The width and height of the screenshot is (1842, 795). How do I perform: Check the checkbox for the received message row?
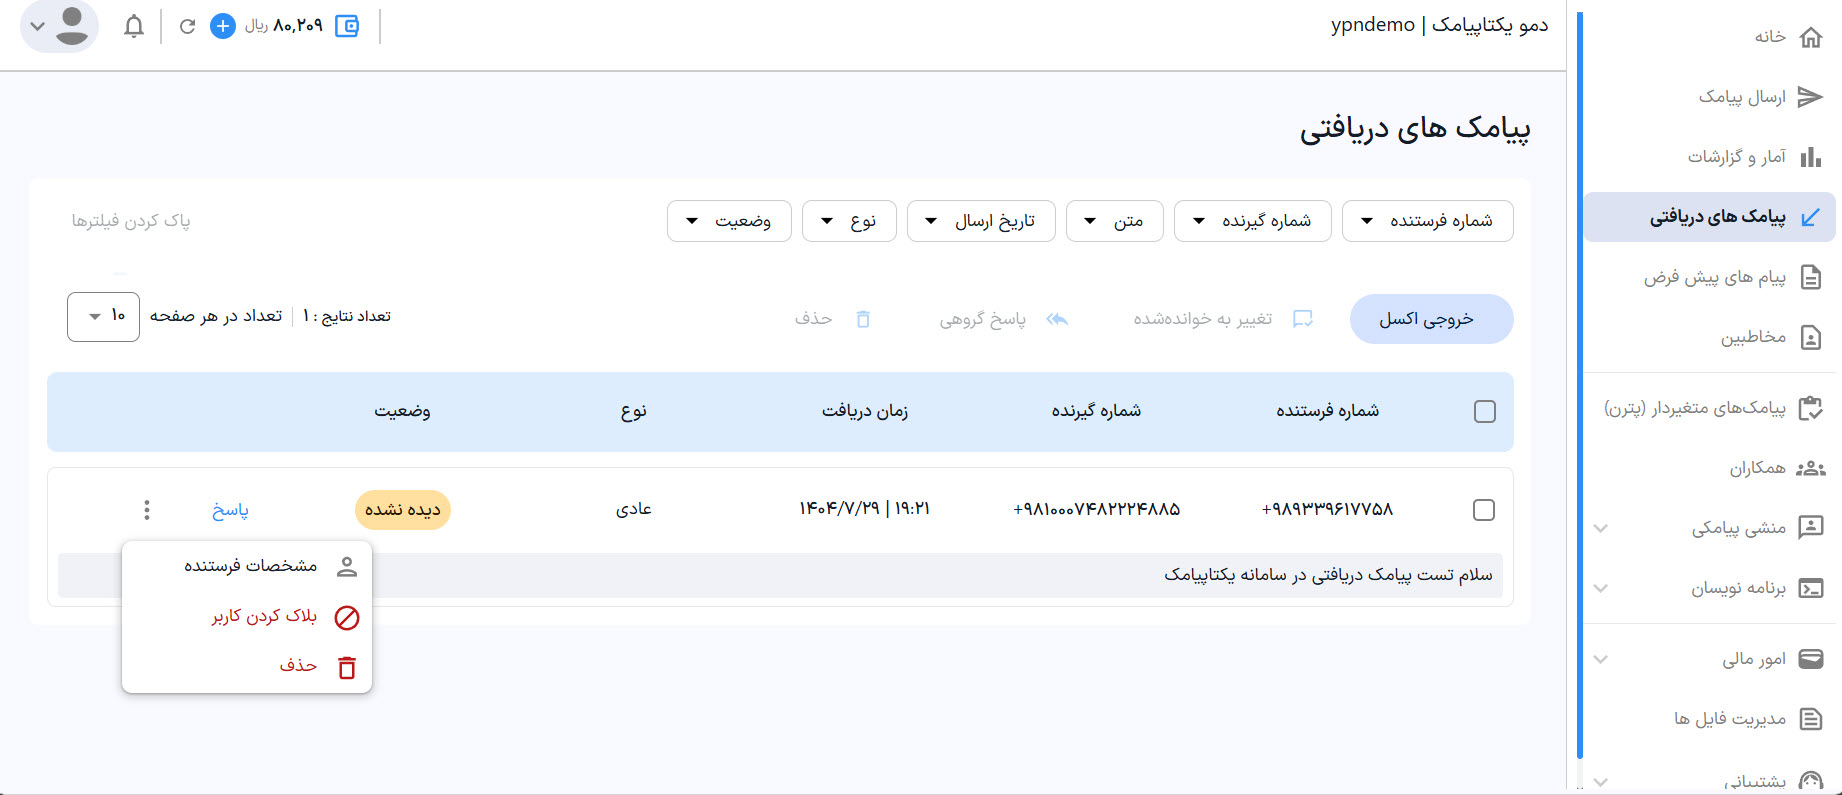pyautogui.click(x=1484, y=510)
